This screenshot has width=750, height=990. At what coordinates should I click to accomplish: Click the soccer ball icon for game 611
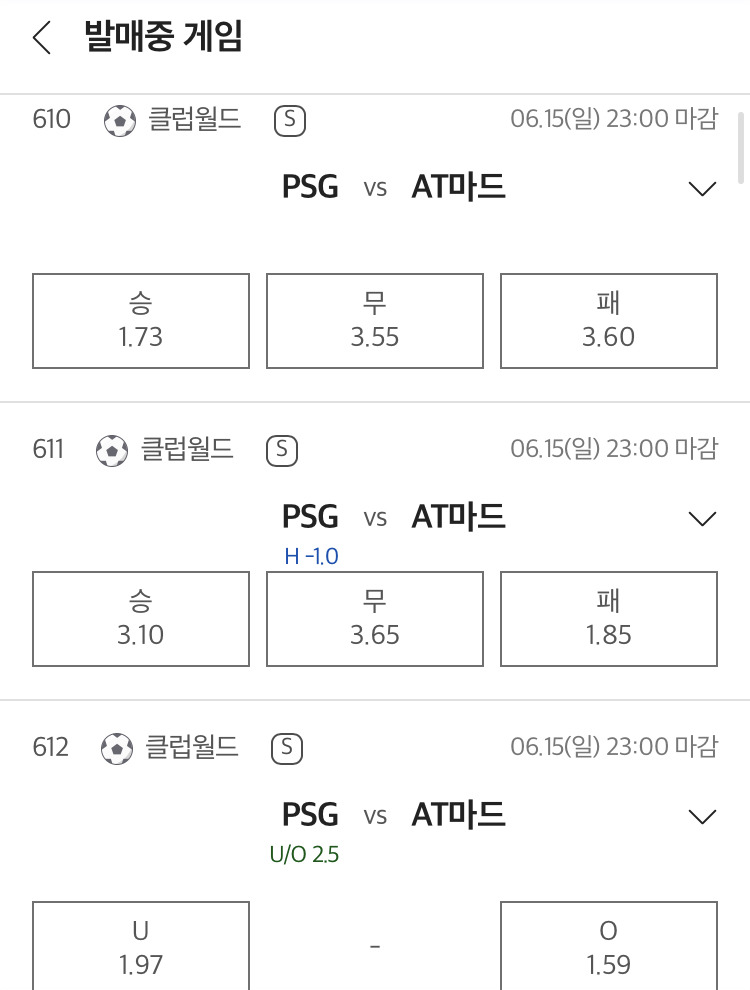point(112,451)
